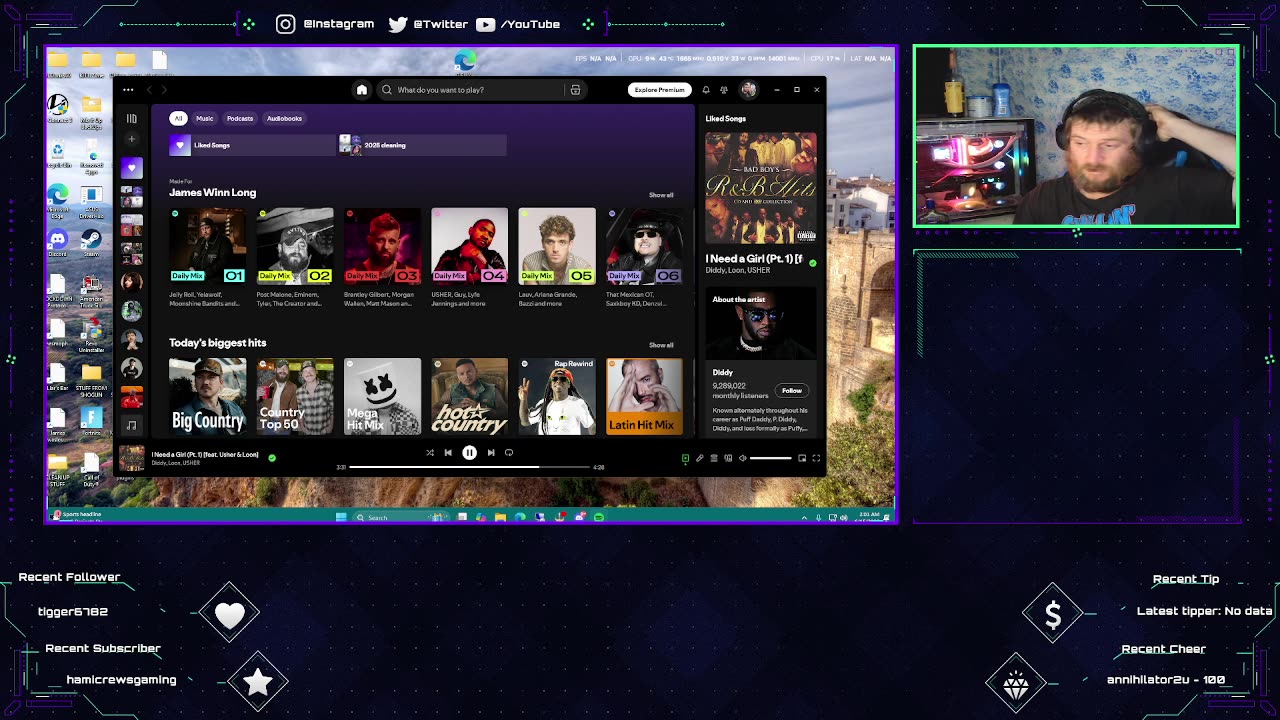Image resolution: width=1280 pixels, height=720 pixels.
Task: Open Country Top 50 playlist card
Action: [295, 396]
